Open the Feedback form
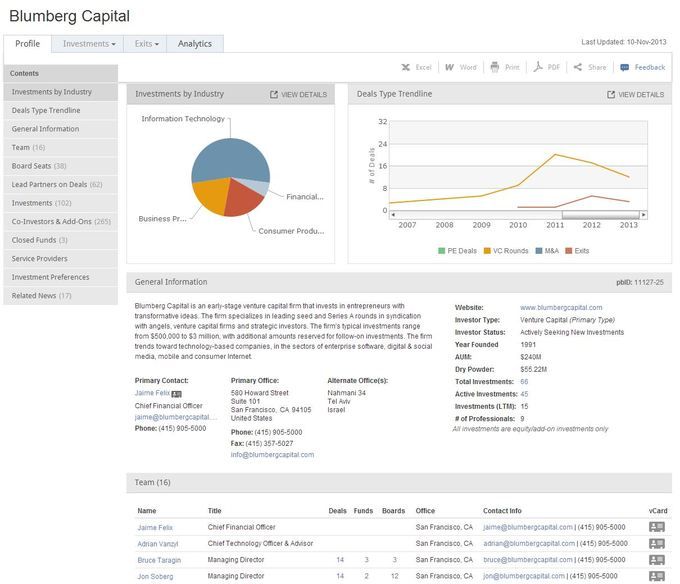 point(642,67)
